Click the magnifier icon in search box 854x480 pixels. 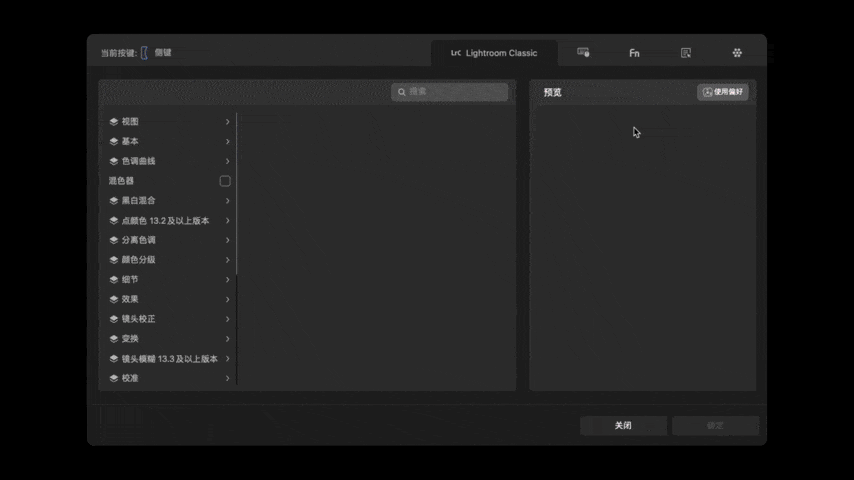pos(401,92)
